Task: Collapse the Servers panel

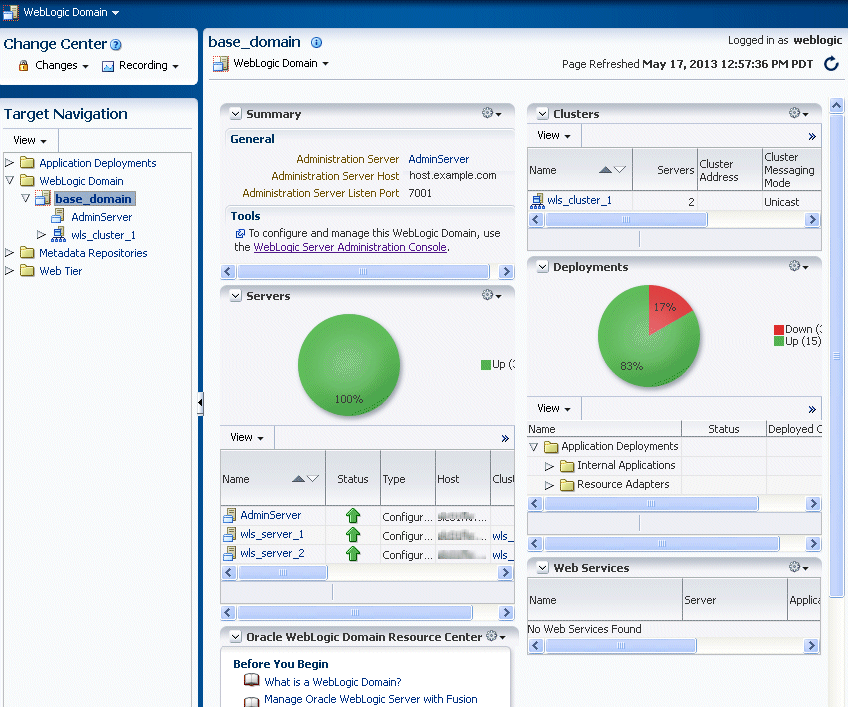Action: pyautogui.click(x=236, y=296)
